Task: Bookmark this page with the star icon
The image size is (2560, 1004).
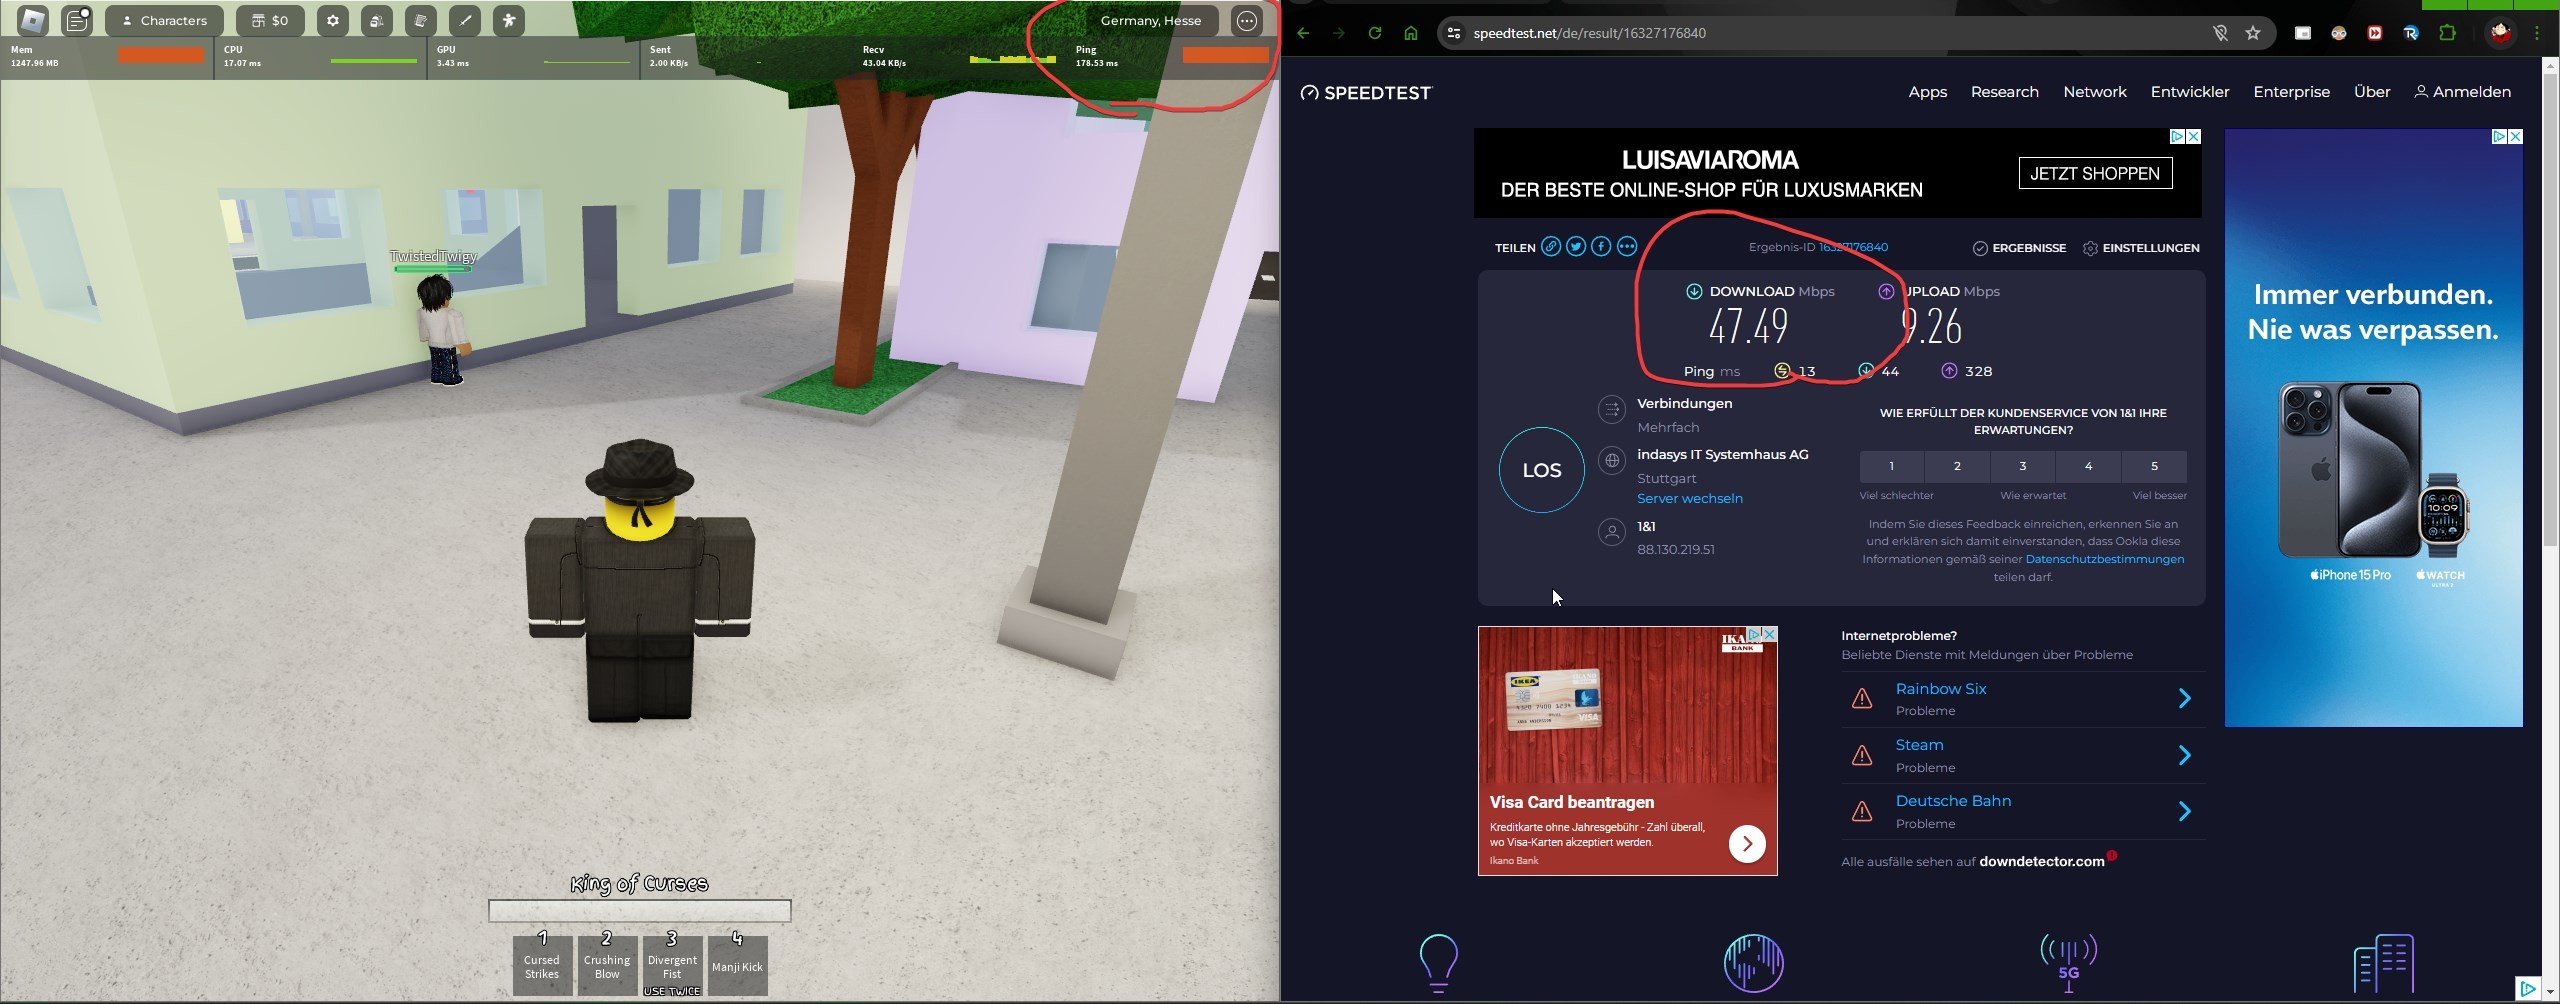Action: 2253,33
